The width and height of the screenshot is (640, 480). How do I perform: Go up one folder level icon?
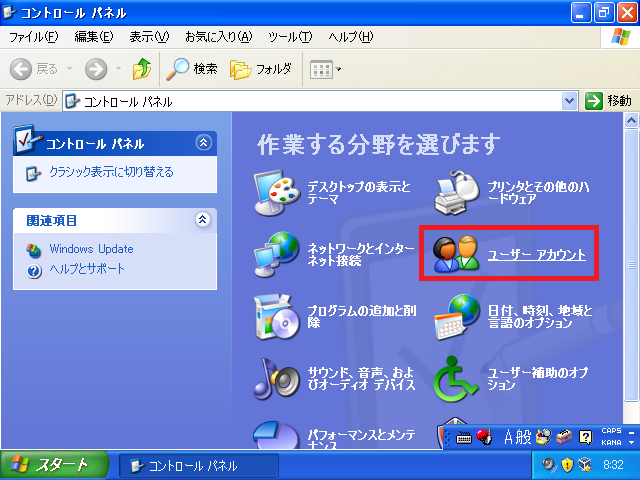(142, 69)
